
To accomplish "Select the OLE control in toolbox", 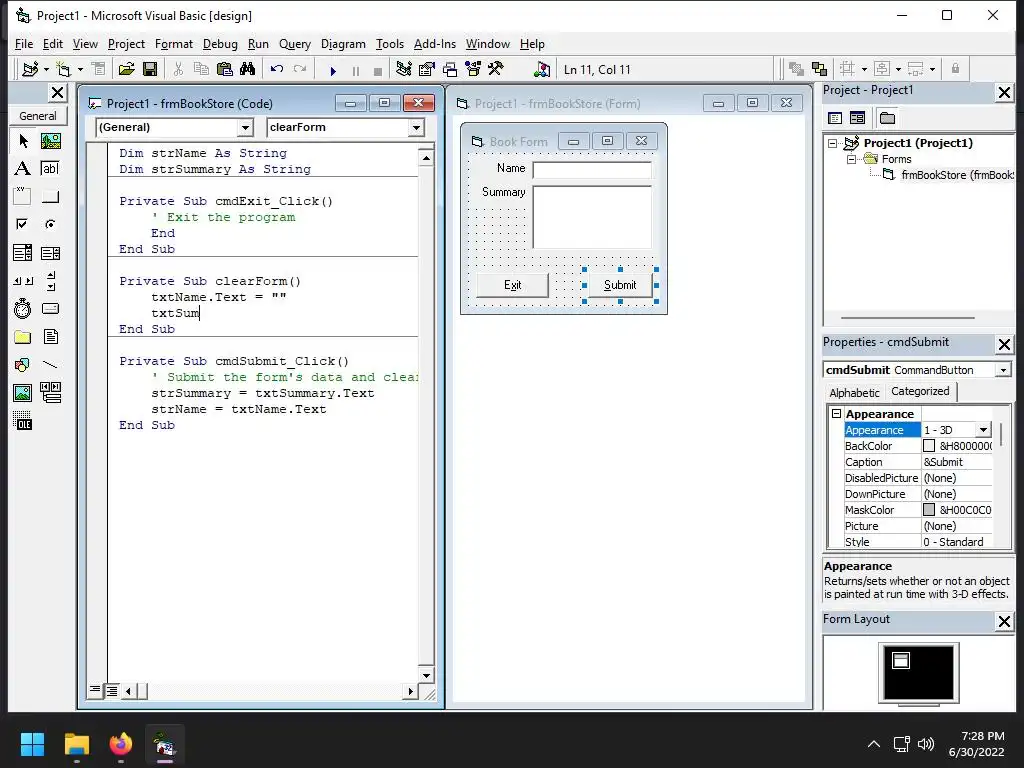I will coord(23,421).
